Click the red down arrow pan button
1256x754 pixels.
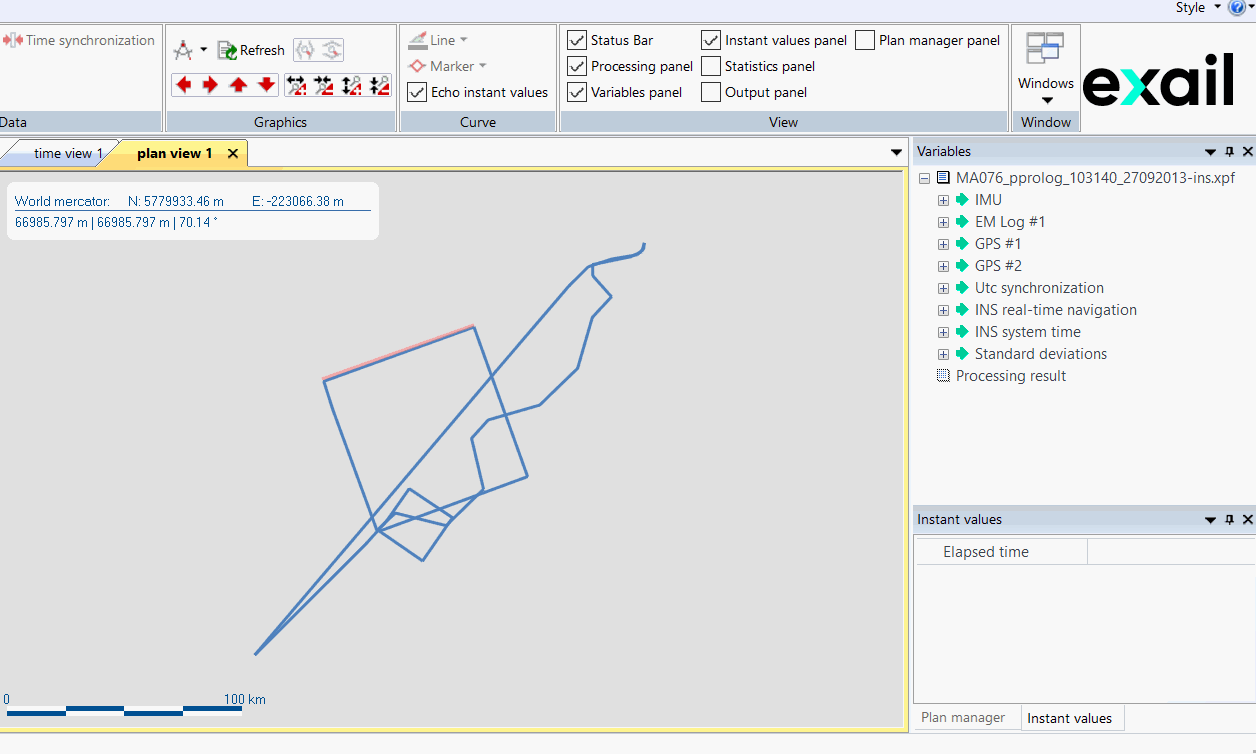(266, 85)
